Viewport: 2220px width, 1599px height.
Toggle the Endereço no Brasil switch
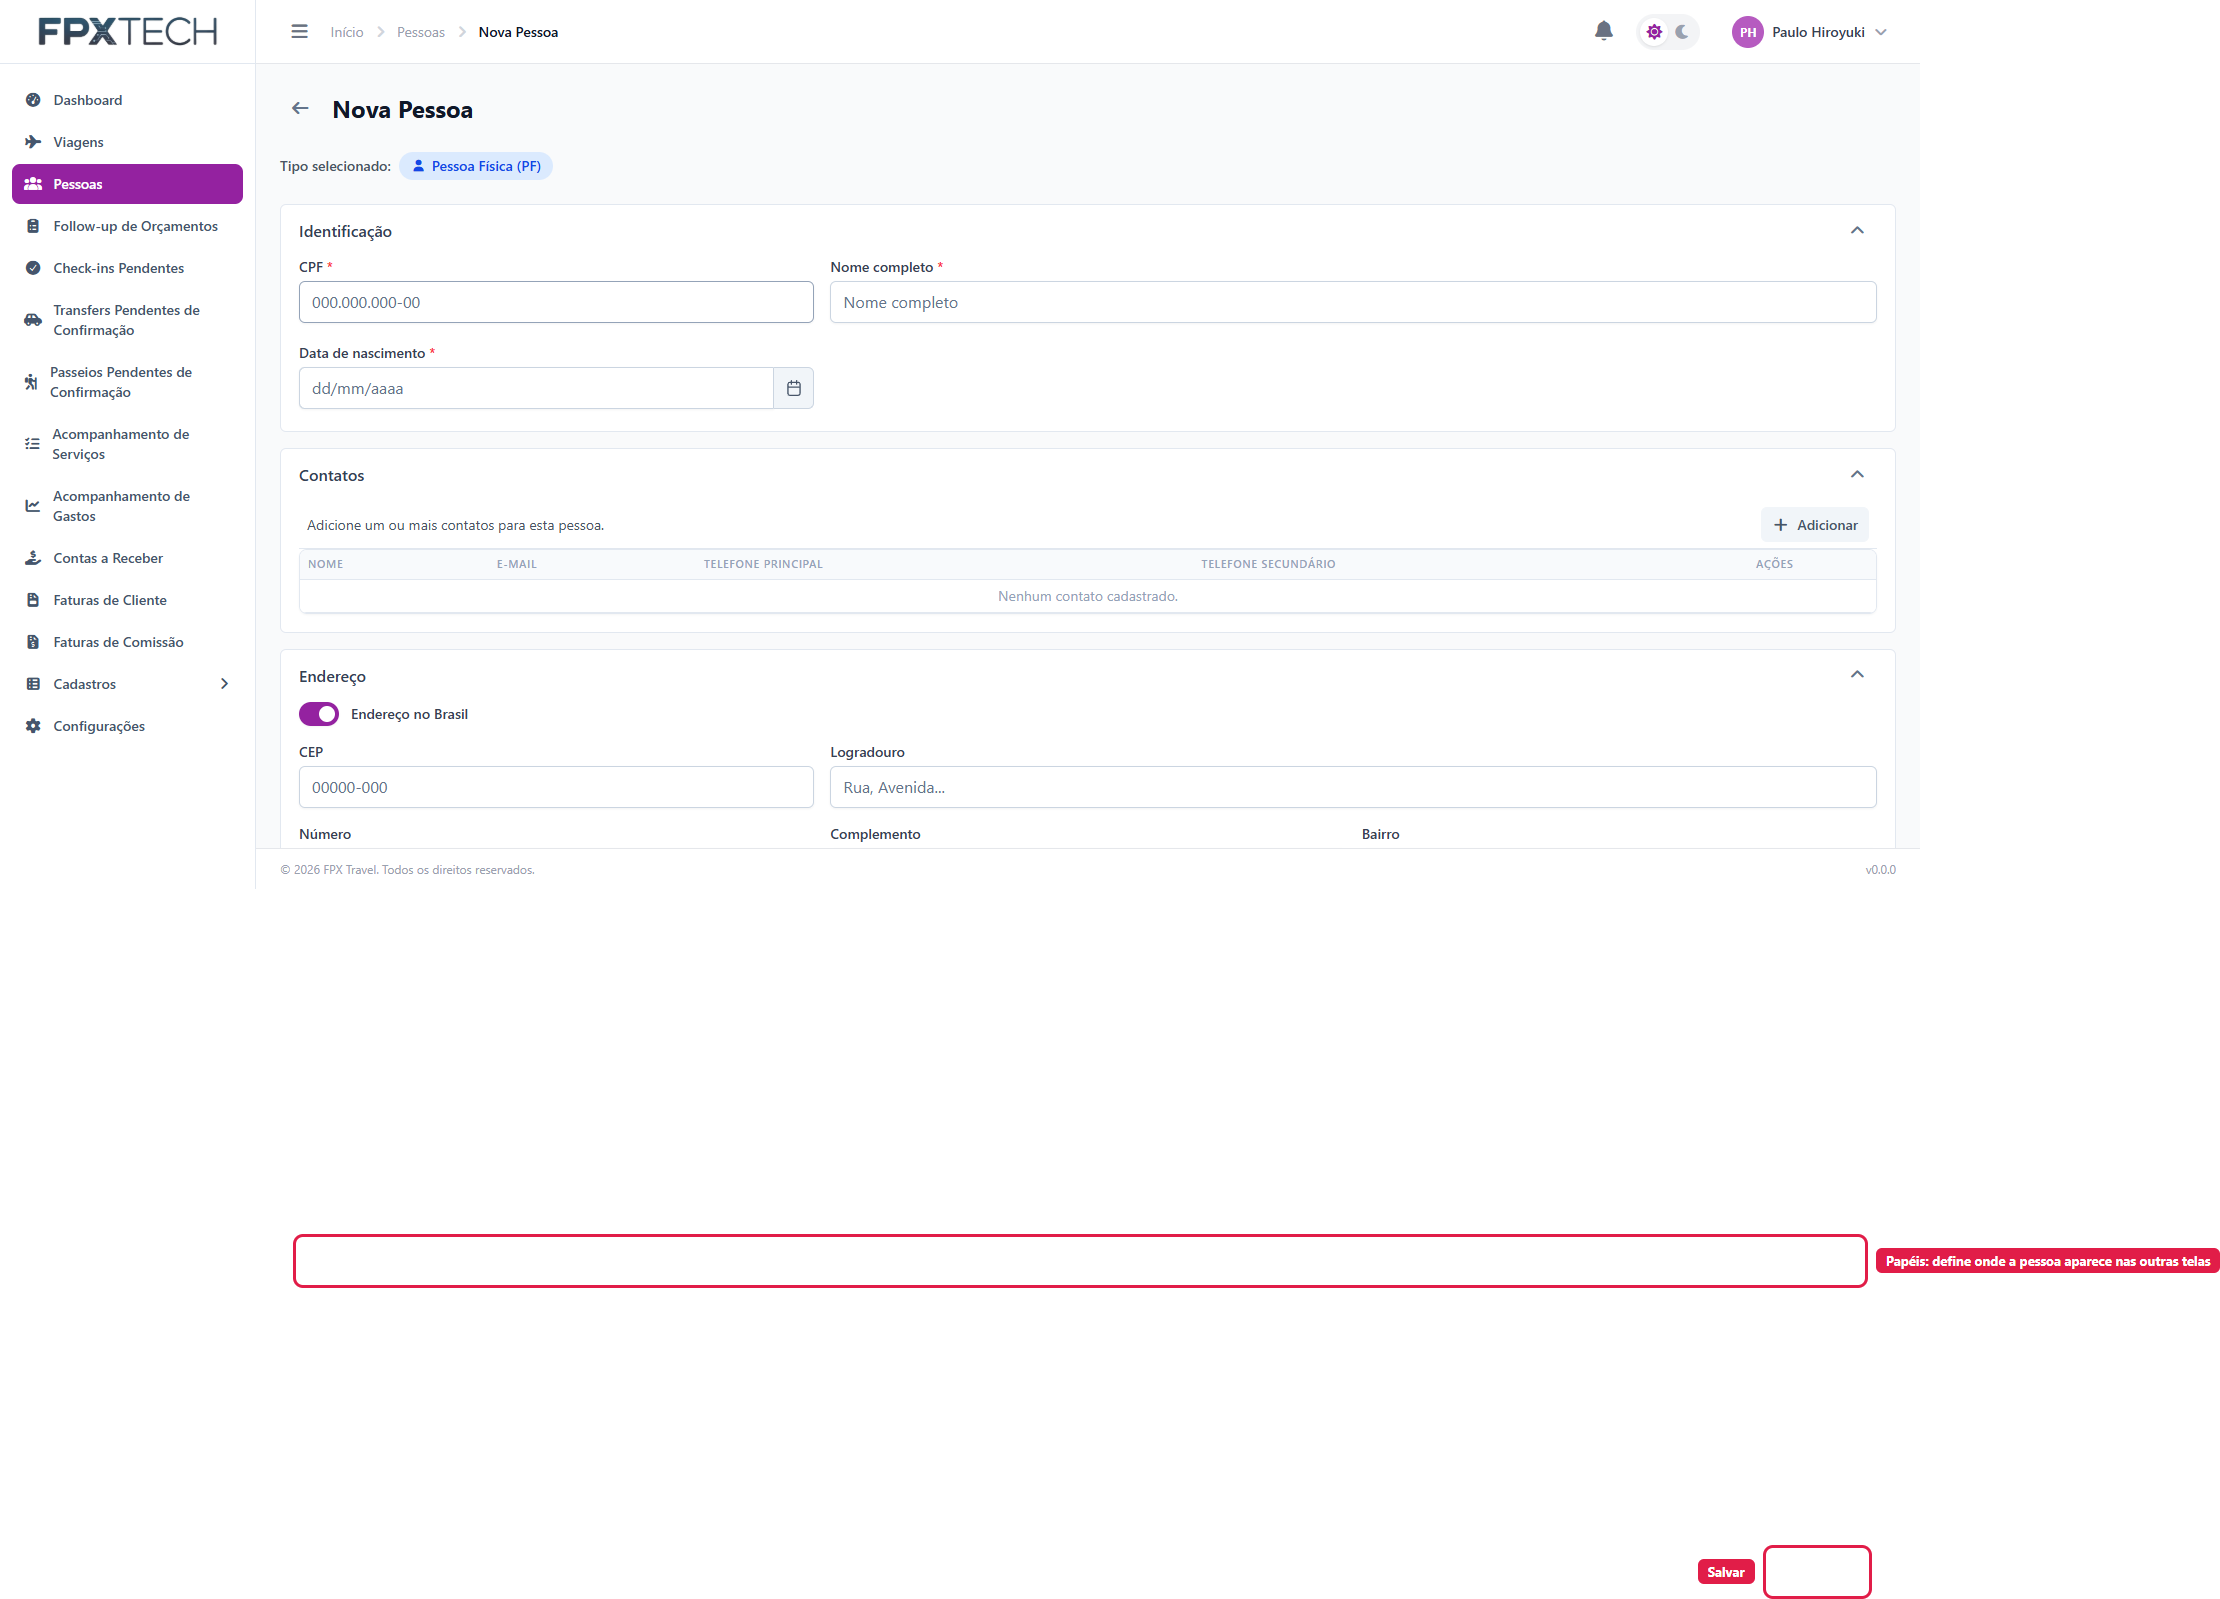[319, 714]
